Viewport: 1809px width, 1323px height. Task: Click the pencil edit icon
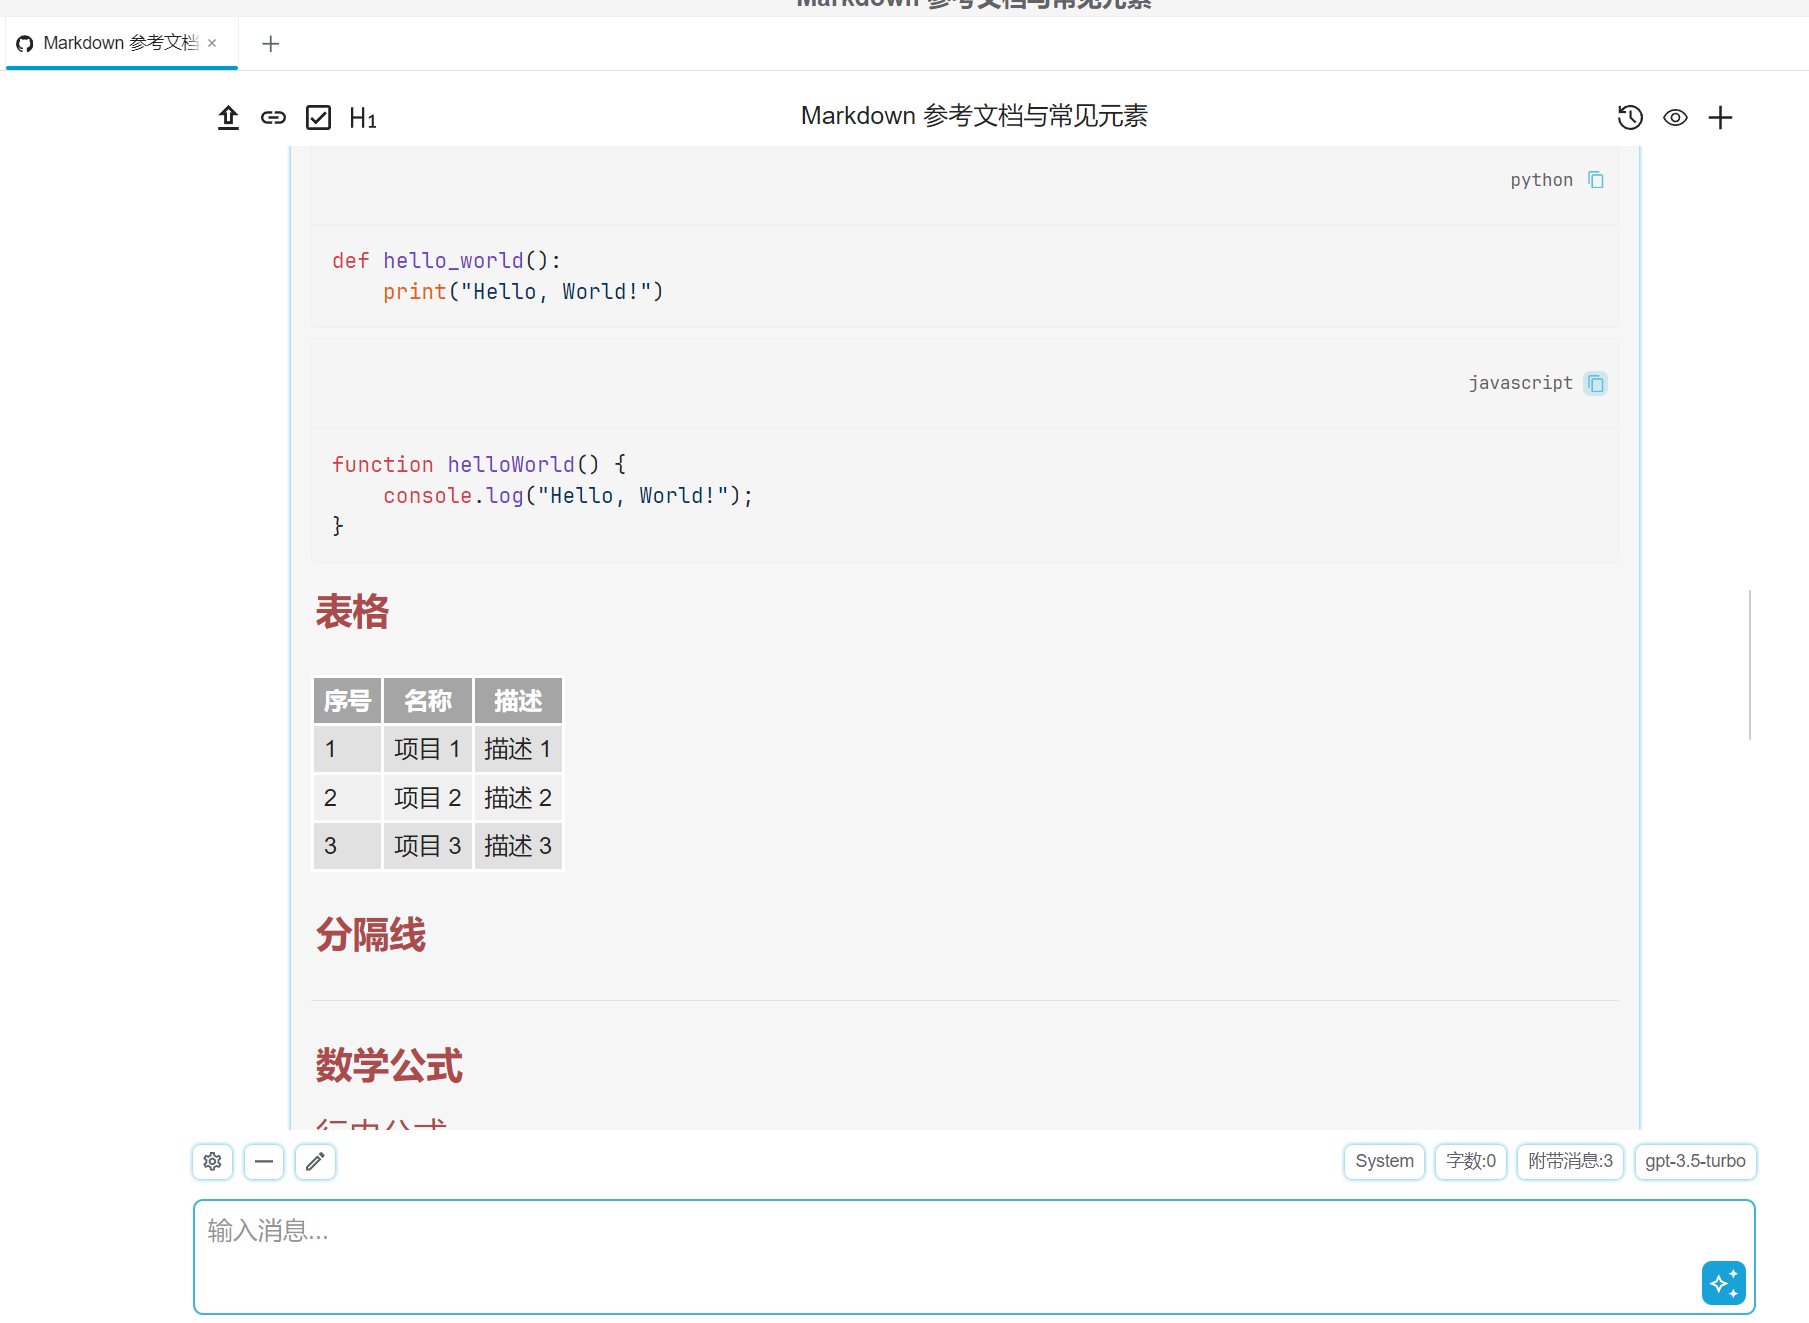pyautogui.click(x=315, y=1162)
